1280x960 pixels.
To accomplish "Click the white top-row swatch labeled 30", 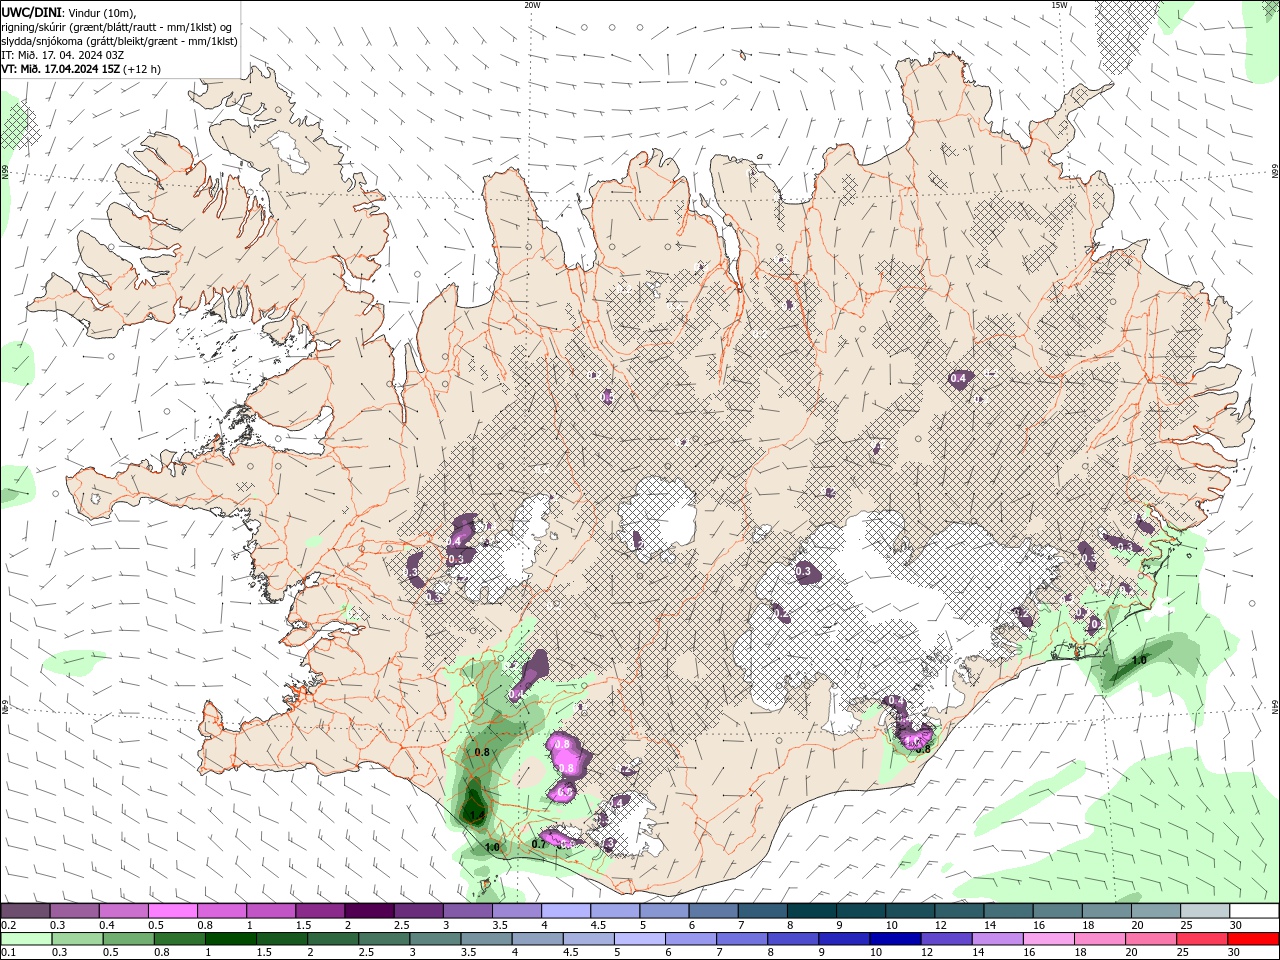I will point(1254,911).
